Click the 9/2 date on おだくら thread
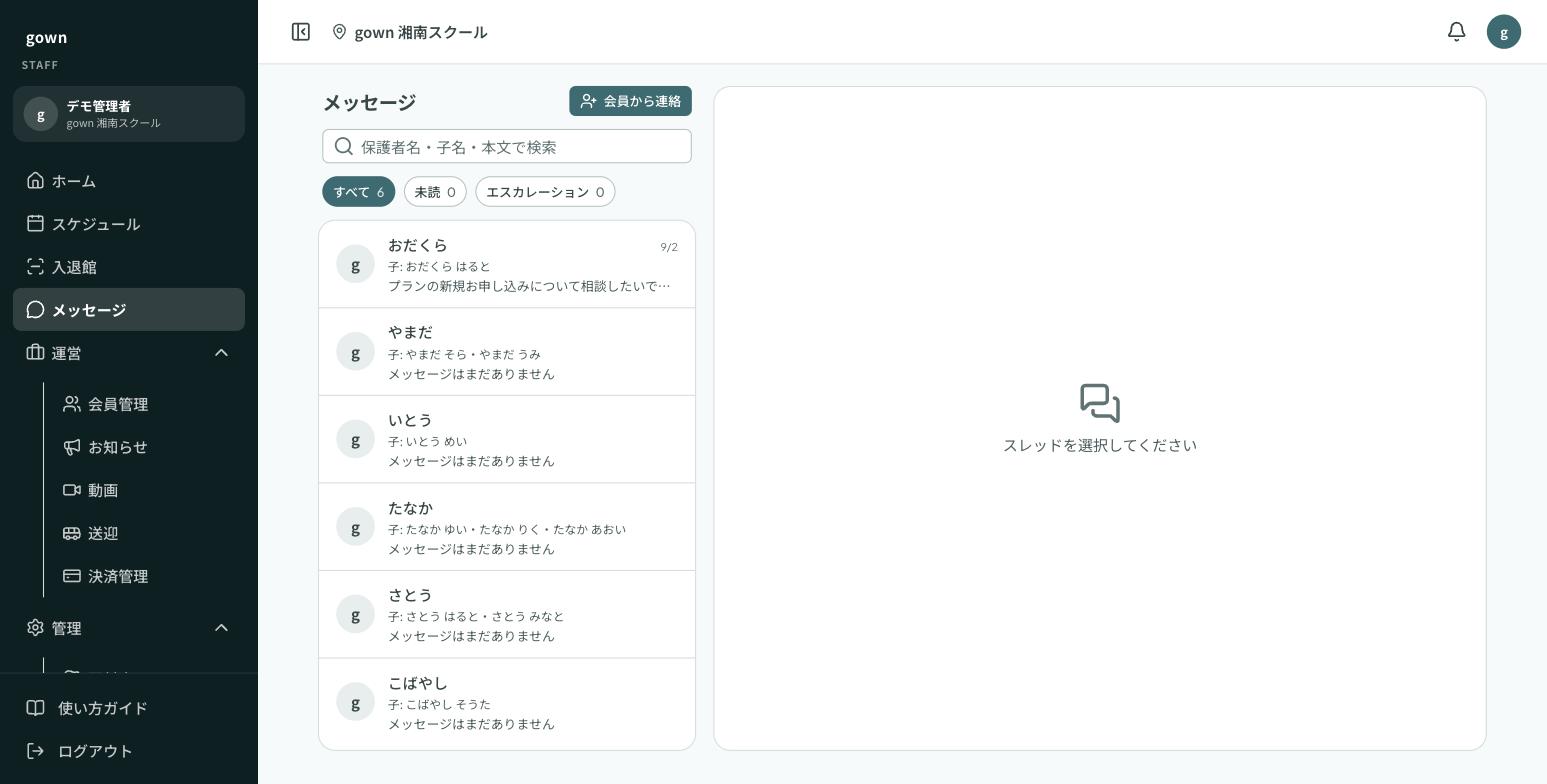Image resolution: width=1547 pixels, height=784 pixels. click(669, 247)
